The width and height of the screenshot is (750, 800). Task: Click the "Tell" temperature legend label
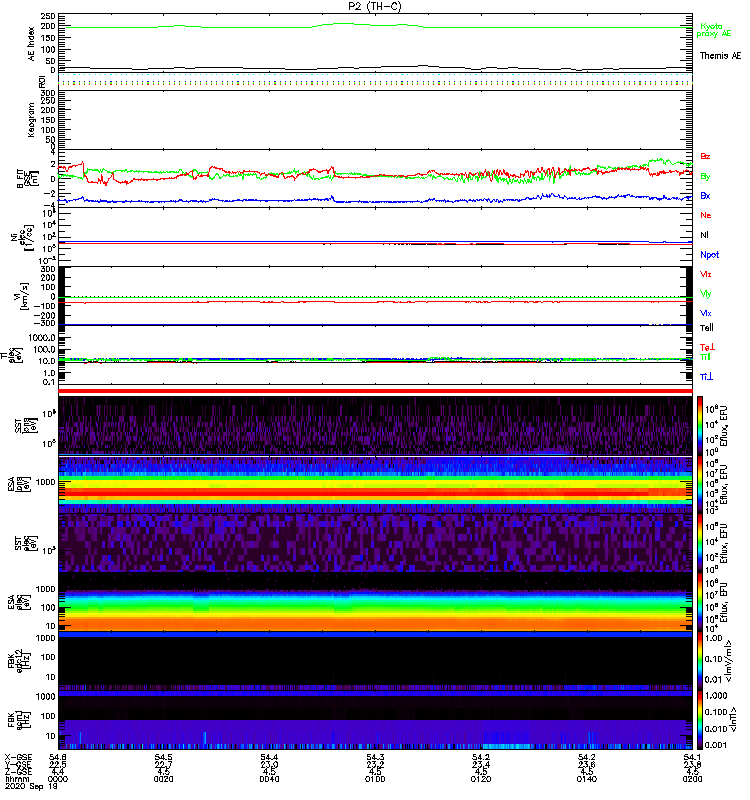tap(707, 328)
